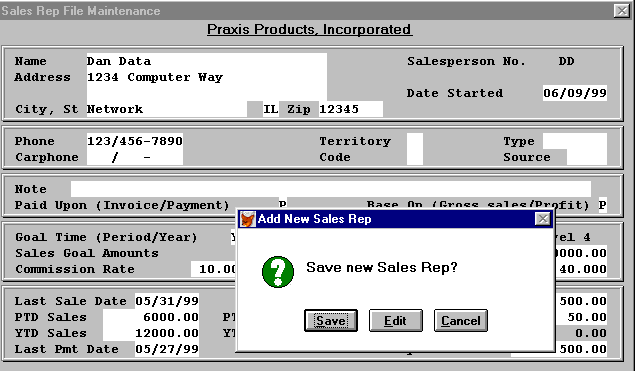Viewport: 636px width, 371px height.
Task: Click the PTD Sales field 6000.00
Action: pyautogui.click(x=150, y=317)
